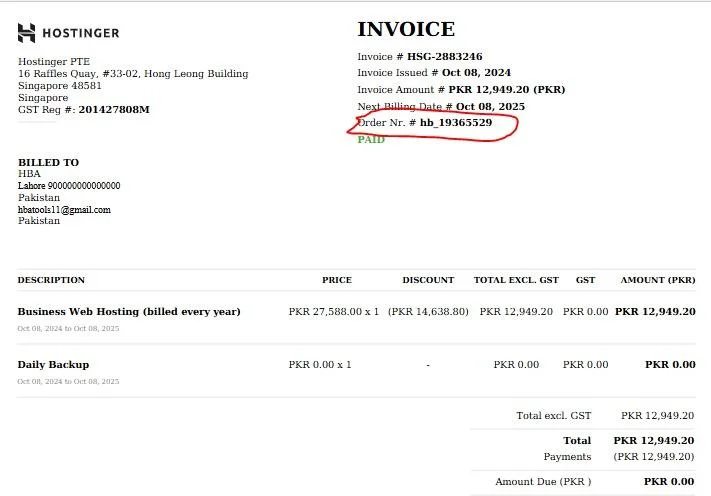
Task: Select the HOSTINGER brand name text
Action: (x=81, y=33)
